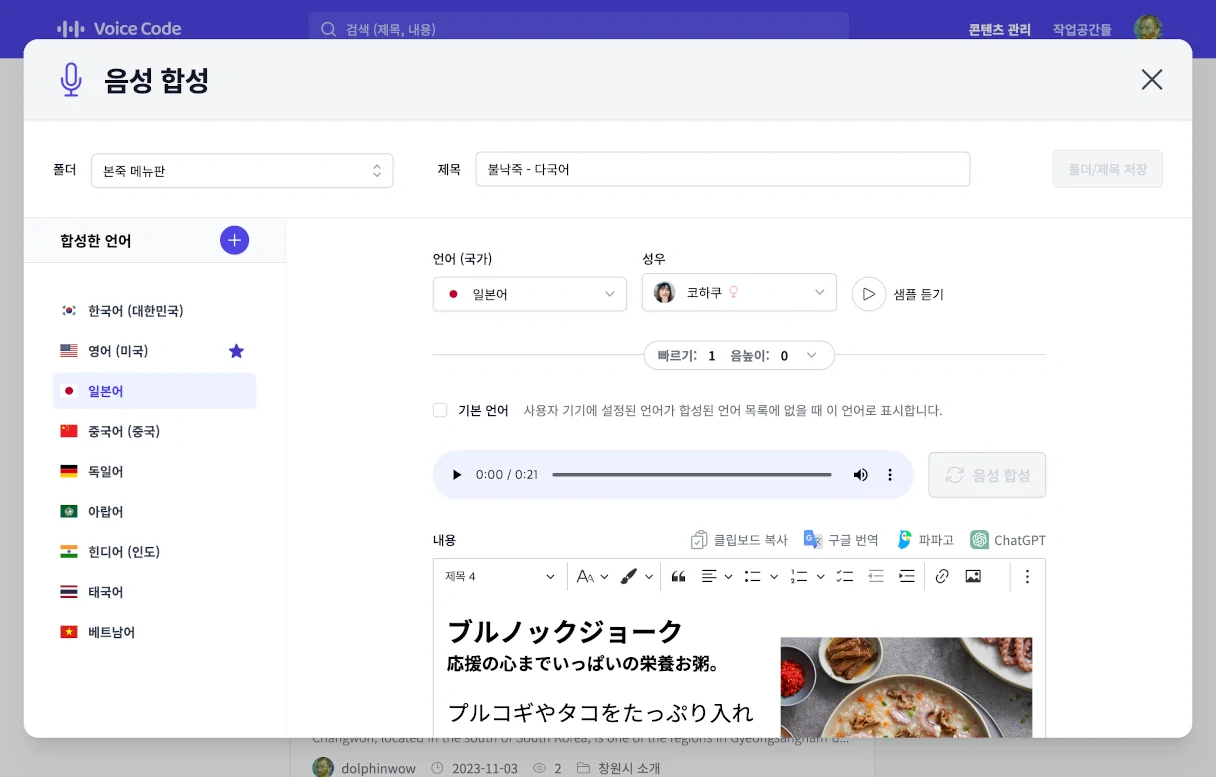The height and width of the screenshot is (777, 1216).
Task: Send content to ChatGPT
Action: click(1007, 540)
